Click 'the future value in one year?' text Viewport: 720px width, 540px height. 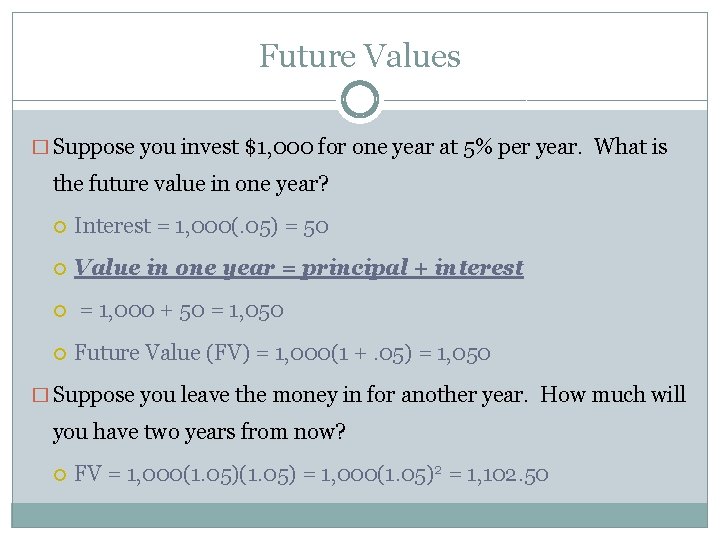pyautogui.click(x=191, y=184)
